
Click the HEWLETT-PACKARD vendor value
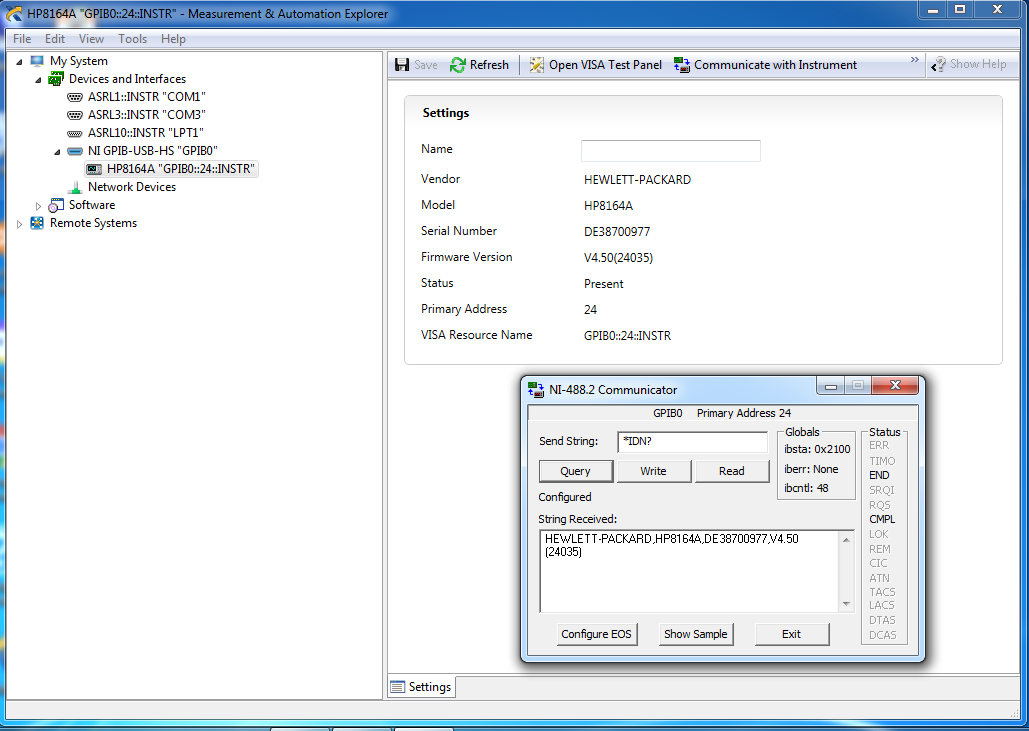tap(637, 180)
